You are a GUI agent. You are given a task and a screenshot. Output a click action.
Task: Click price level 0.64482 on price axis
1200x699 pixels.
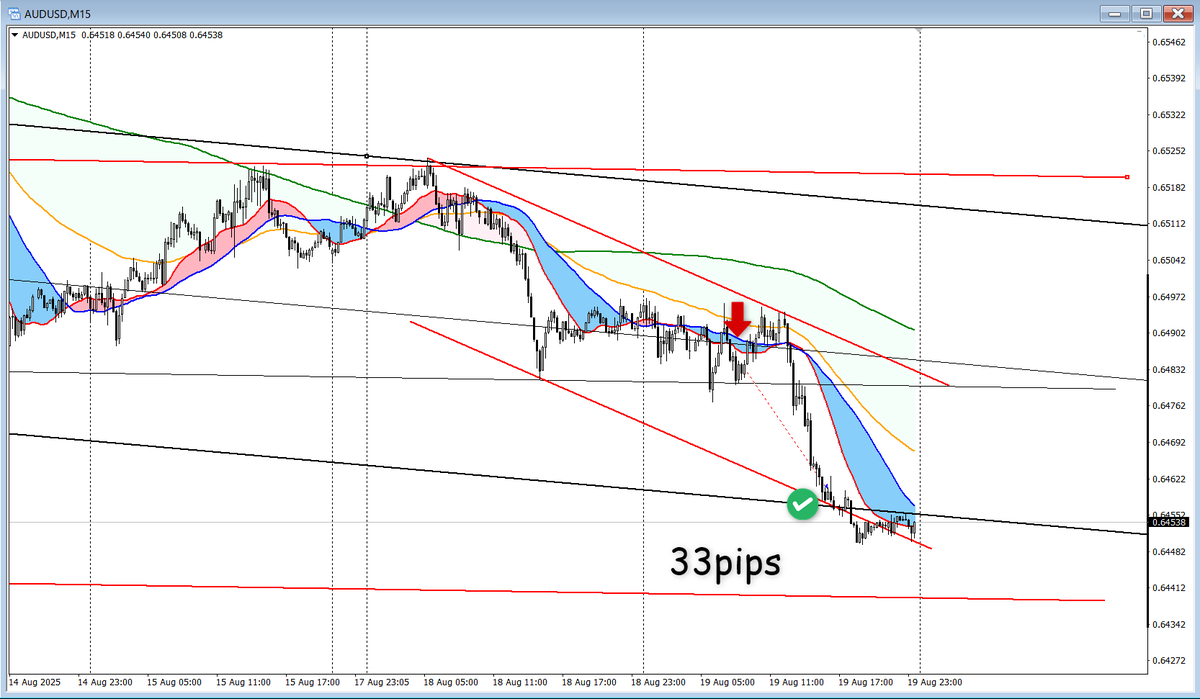pyautogui.click(x=1168, y=552)
